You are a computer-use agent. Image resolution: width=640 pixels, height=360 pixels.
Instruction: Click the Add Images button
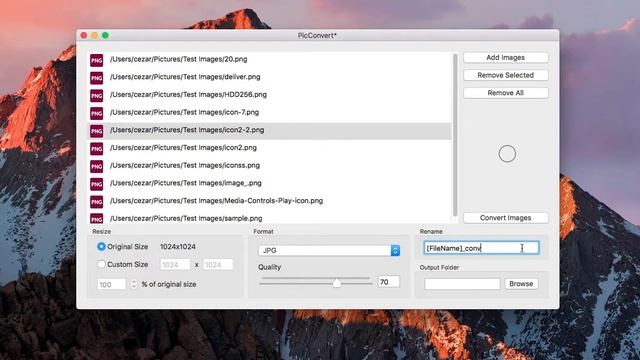[x=506, y=58]
